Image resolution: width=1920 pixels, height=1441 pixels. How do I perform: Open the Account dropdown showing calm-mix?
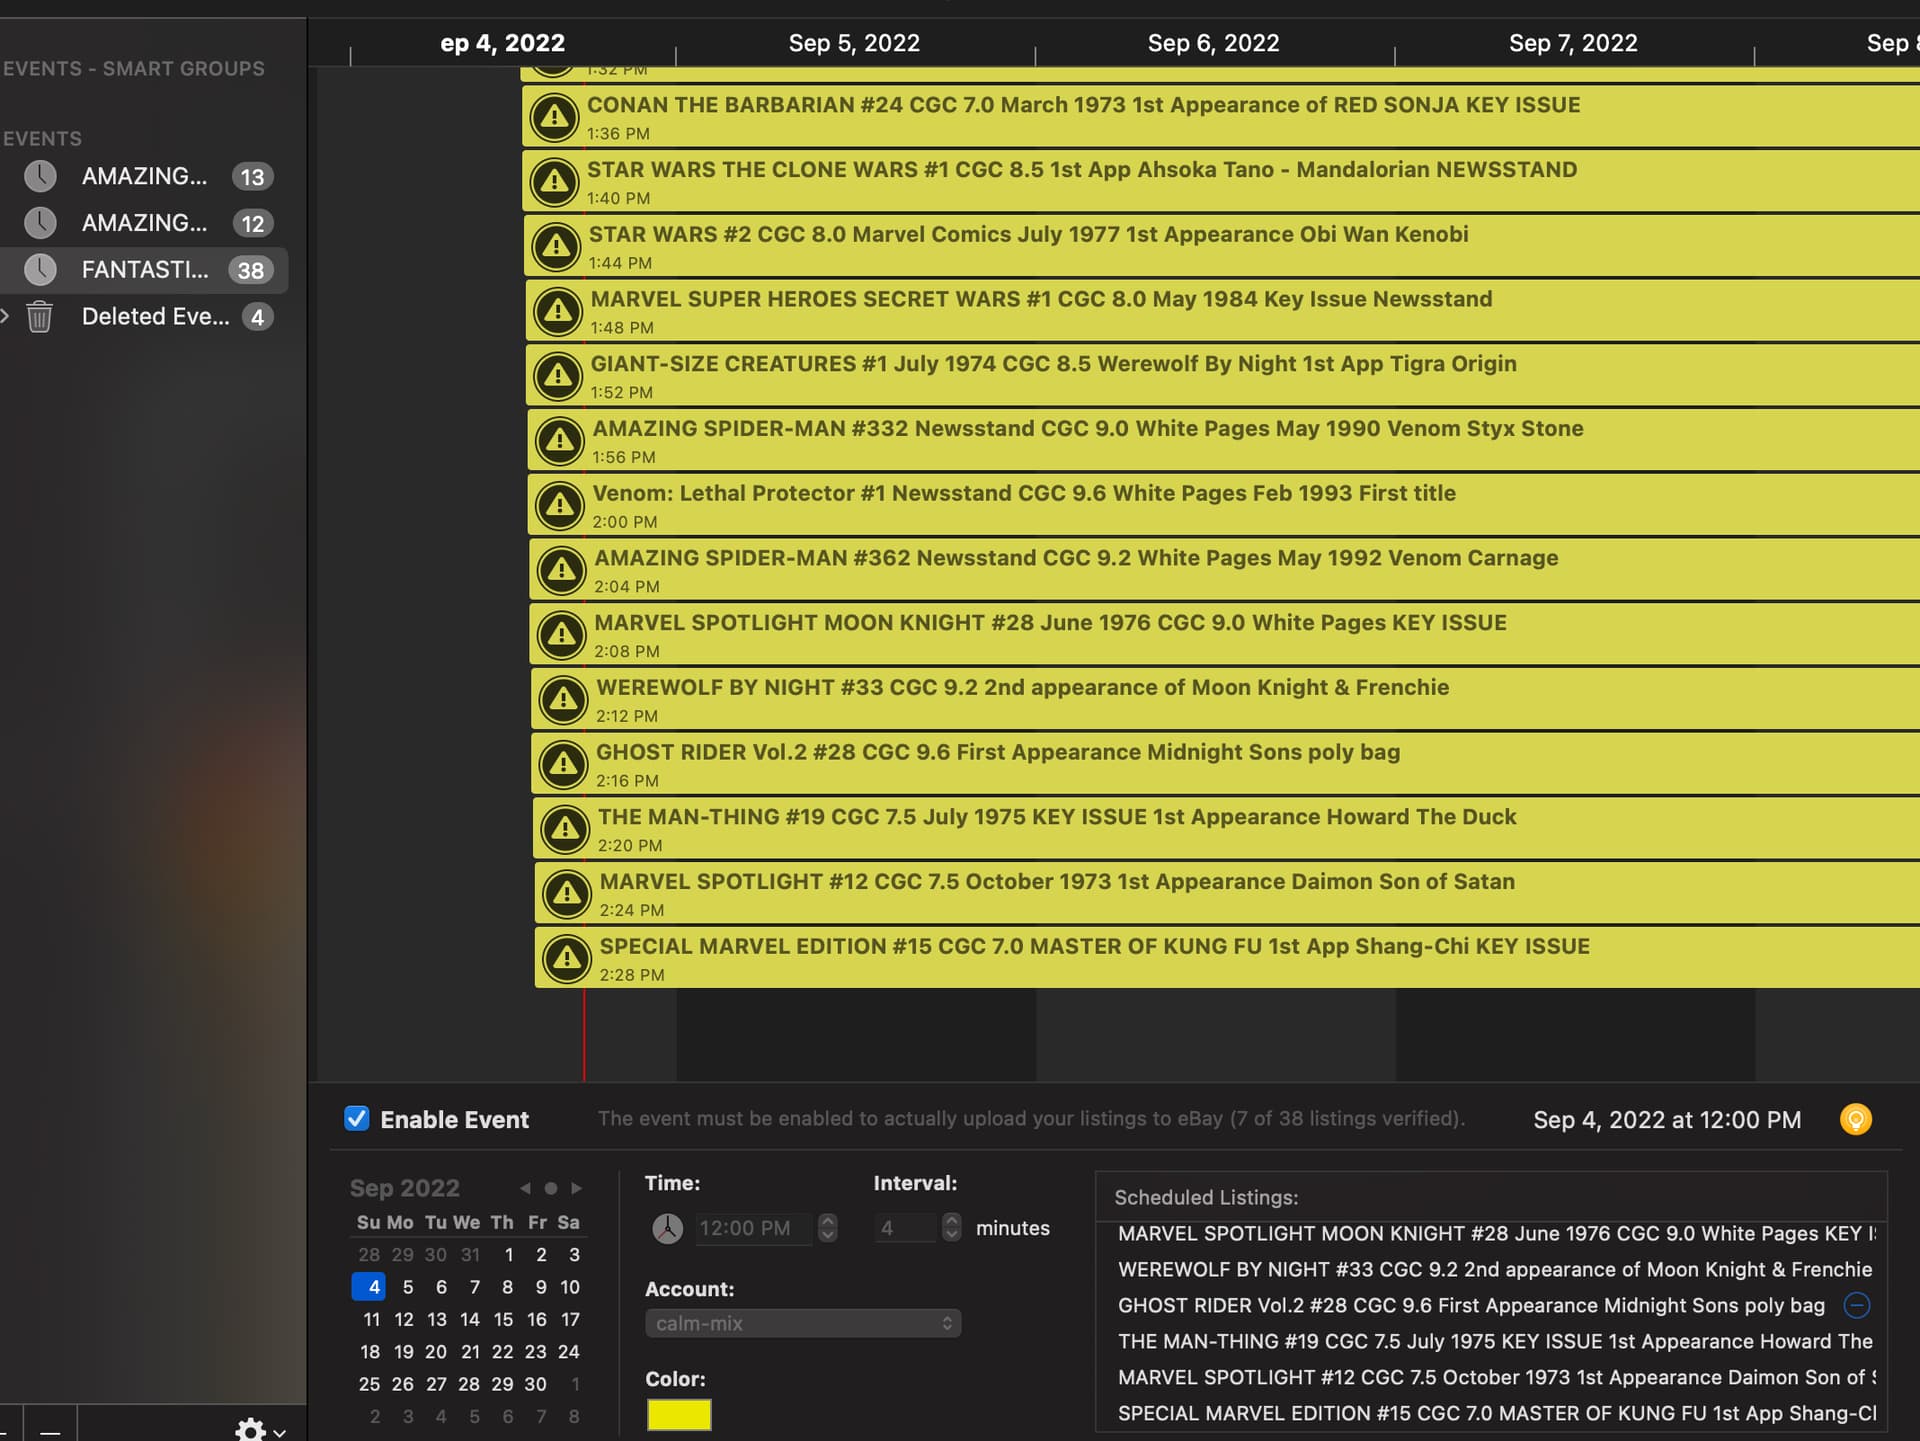803,1323
